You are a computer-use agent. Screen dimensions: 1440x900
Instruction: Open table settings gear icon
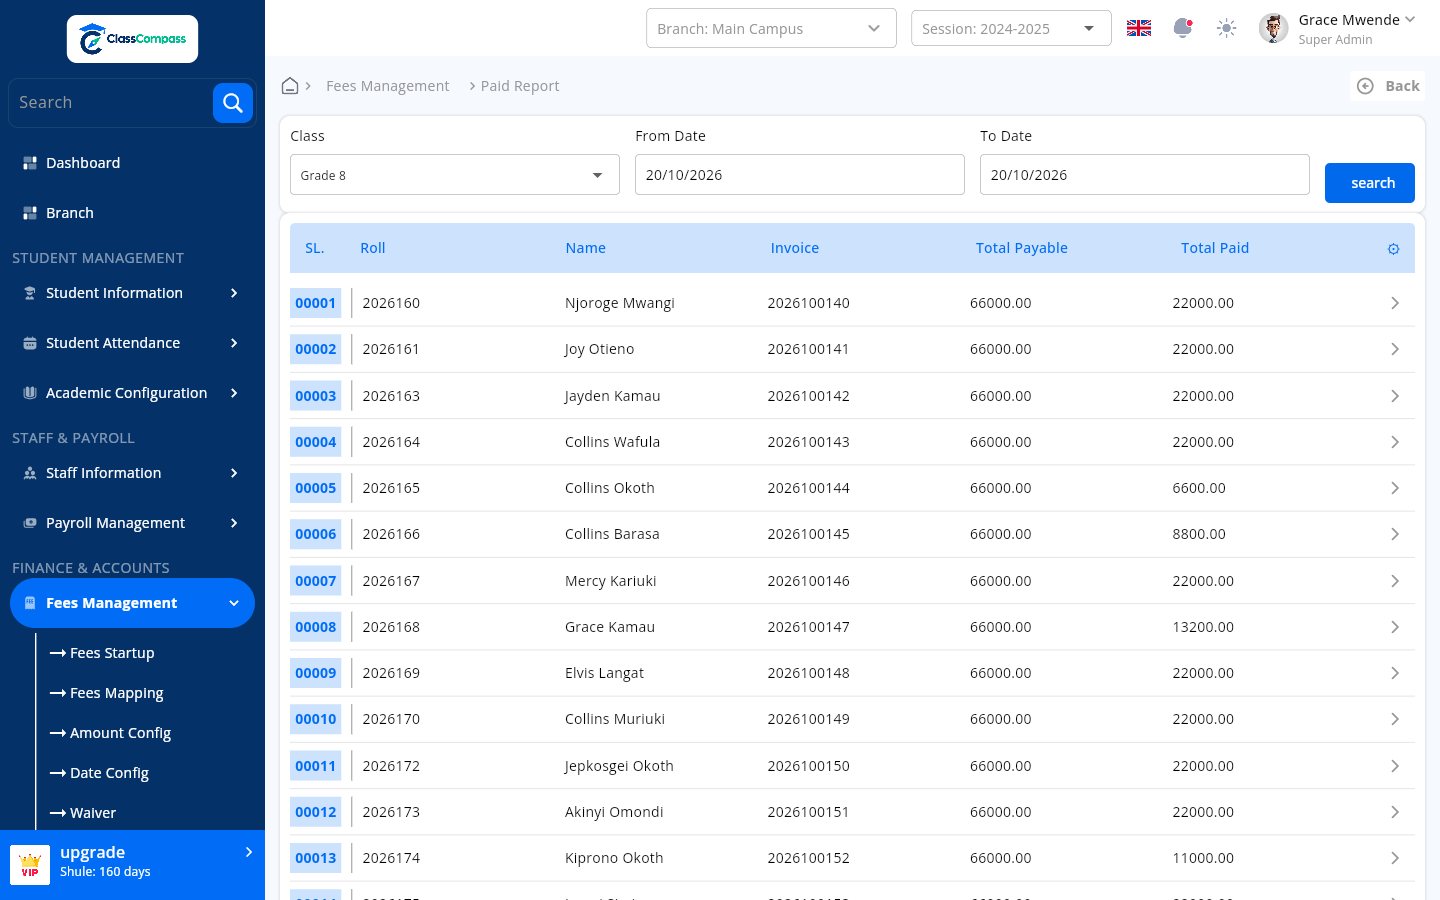pyautogui.click(x=1393, y=249)
